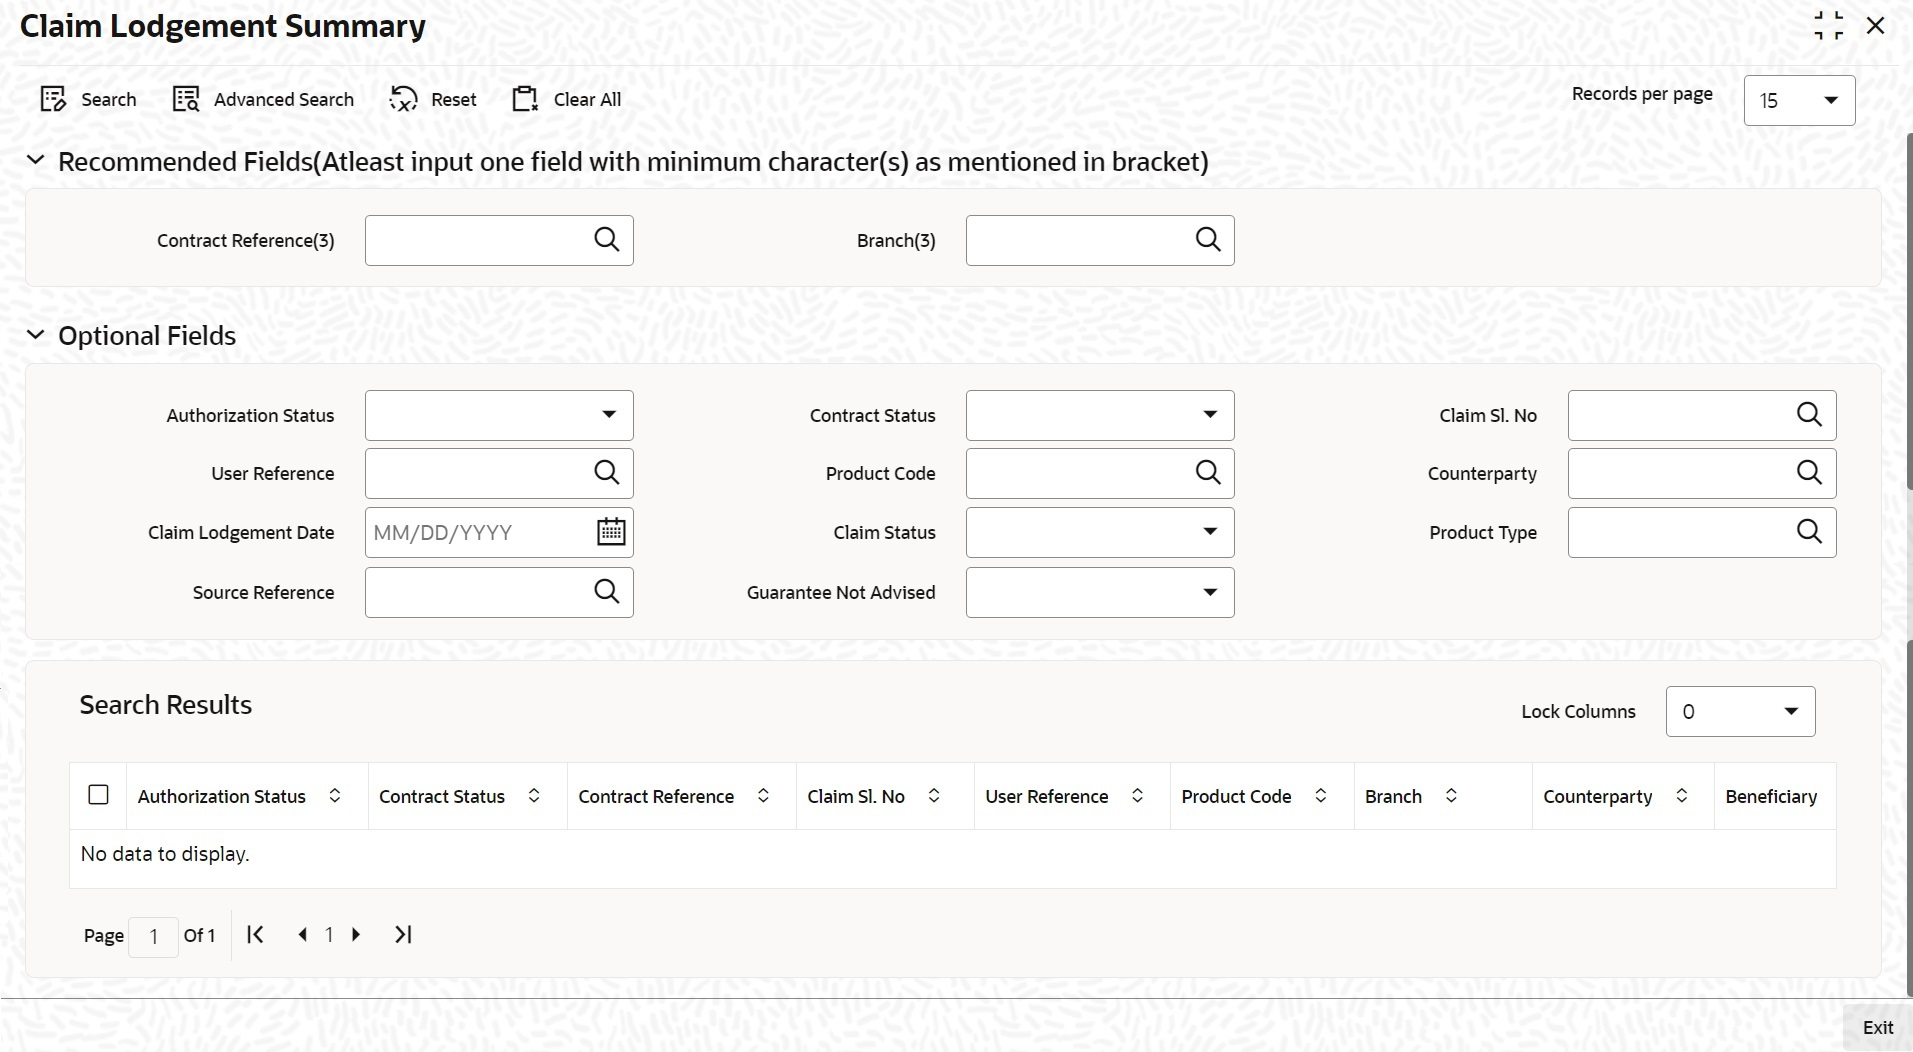Collapse the Optional Fields section
Screen dimensions: 1913x1052
tap(35, 336)
